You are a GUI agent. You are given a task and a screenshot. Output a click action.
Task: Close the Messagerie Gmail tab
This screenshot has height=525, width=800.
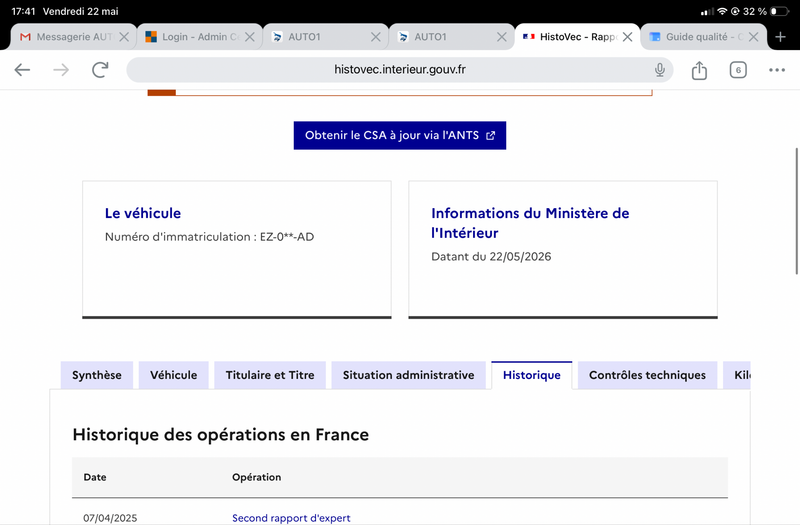(124, 37)
